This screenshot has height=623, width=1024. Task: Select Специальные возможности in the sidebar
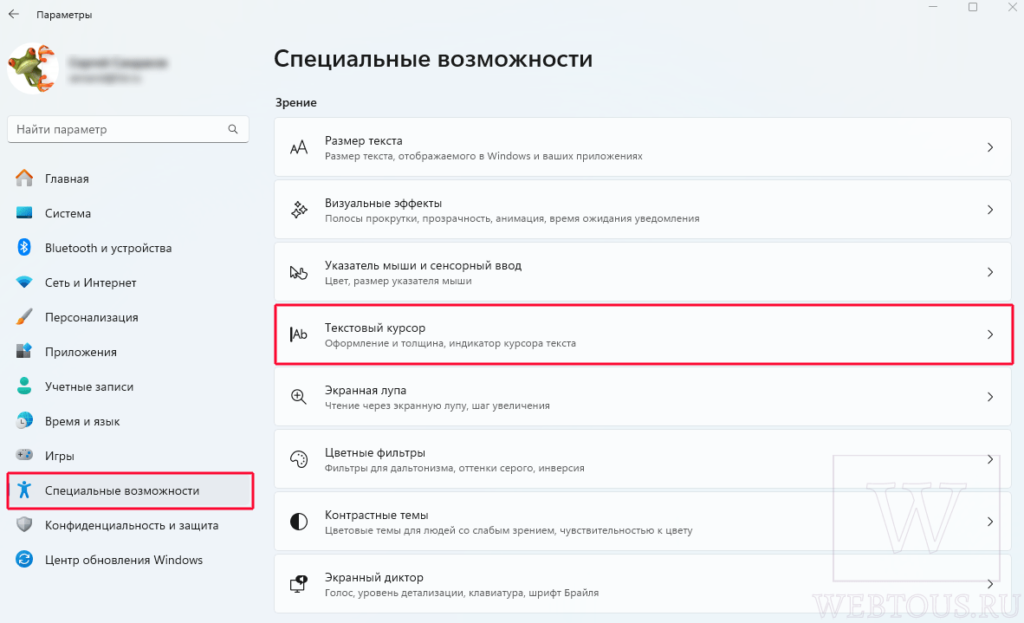(x=129, y=490)
